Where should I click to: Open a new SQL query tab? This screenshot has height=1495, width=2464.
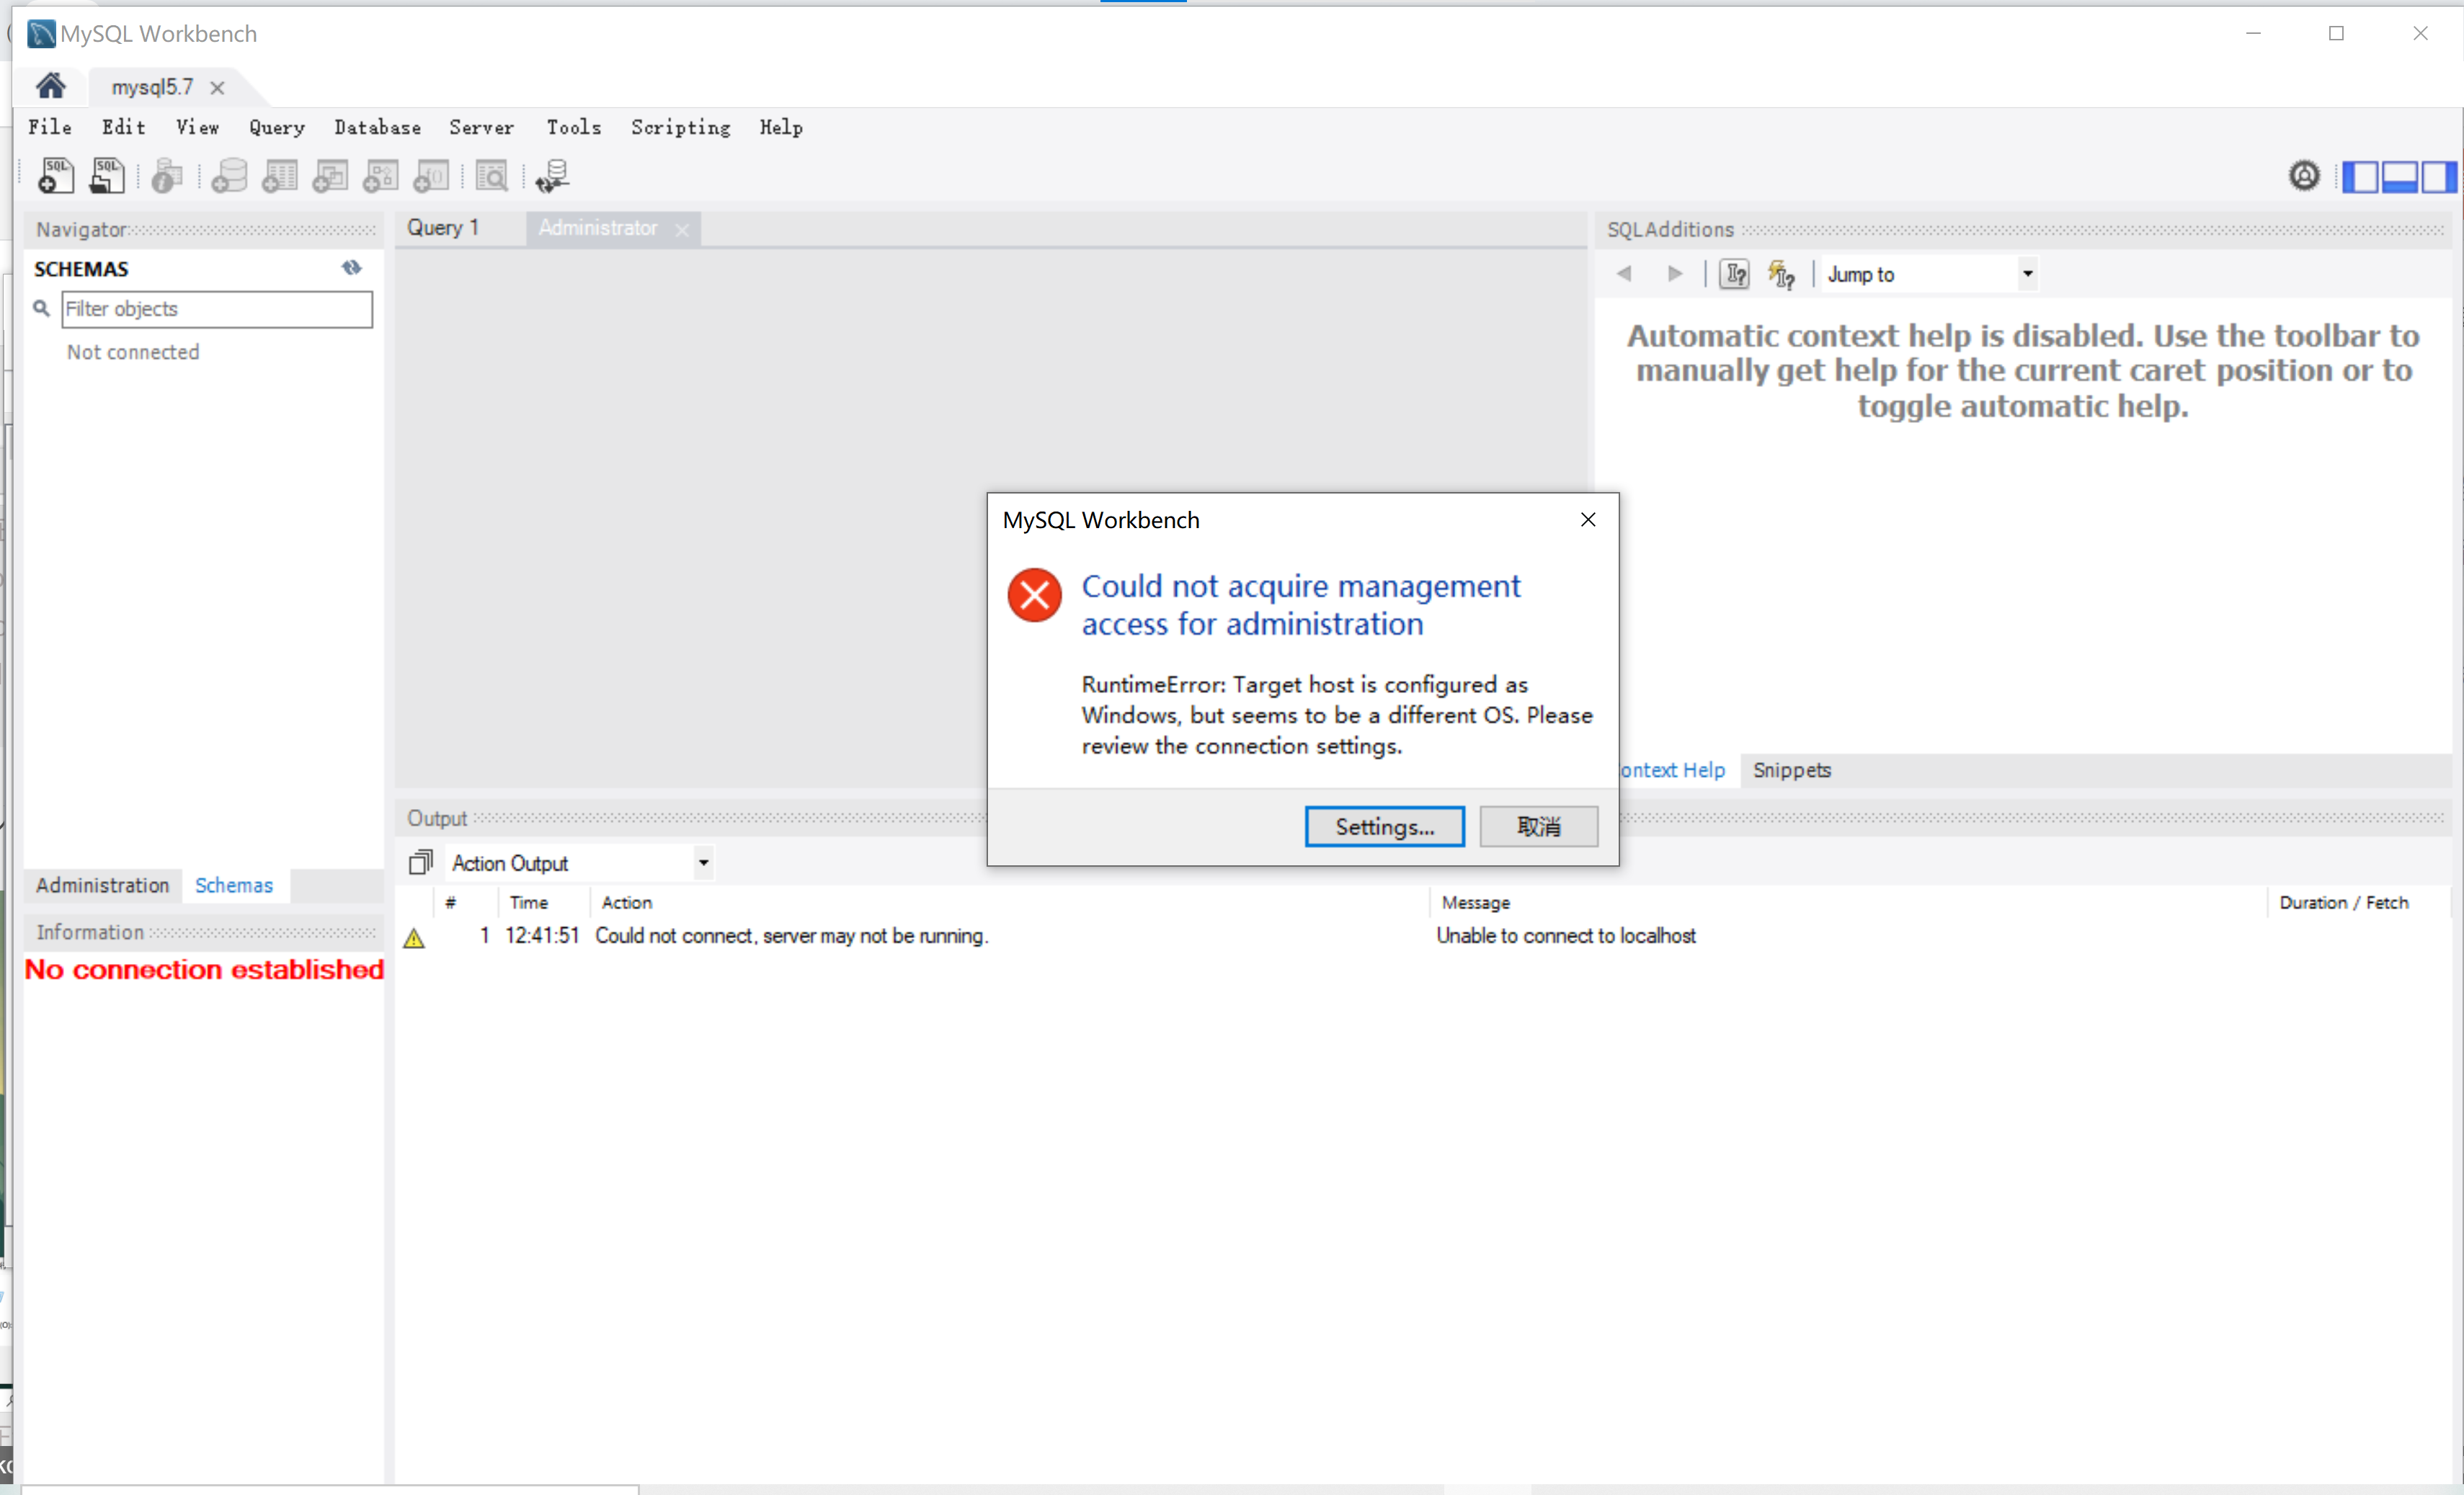click(x=55, y=176)
